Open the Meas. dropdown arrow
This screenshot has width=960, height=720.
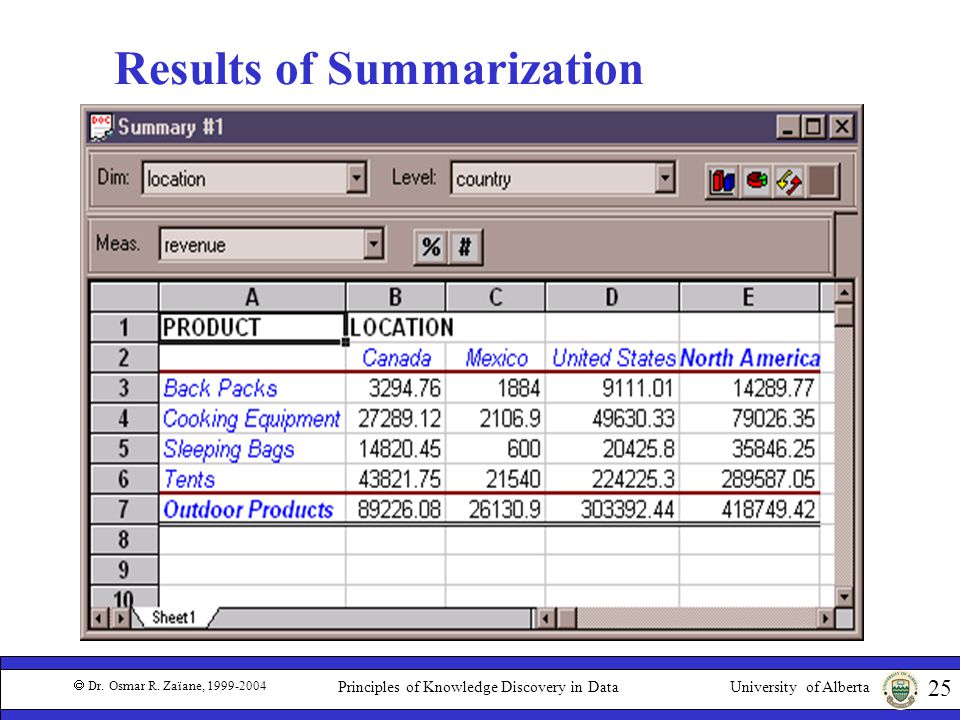tap(373, 244)
